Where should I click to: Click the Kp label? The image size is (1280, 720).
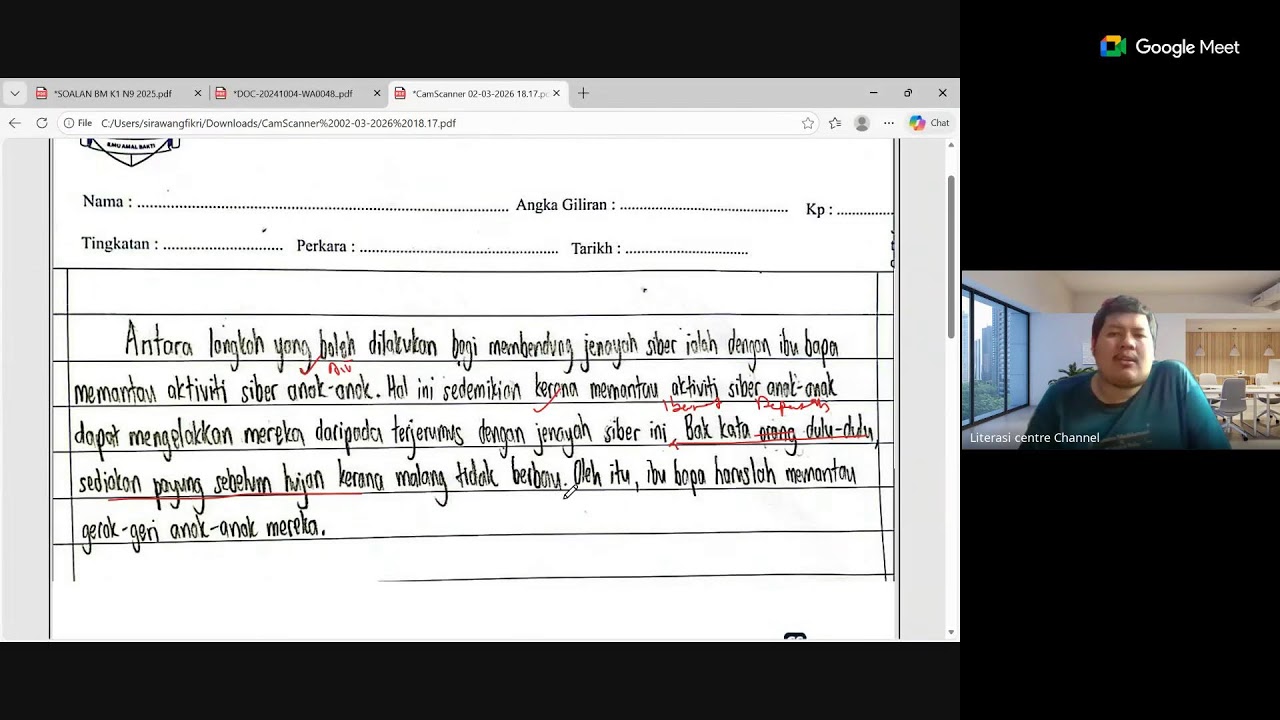pos(819,210)
